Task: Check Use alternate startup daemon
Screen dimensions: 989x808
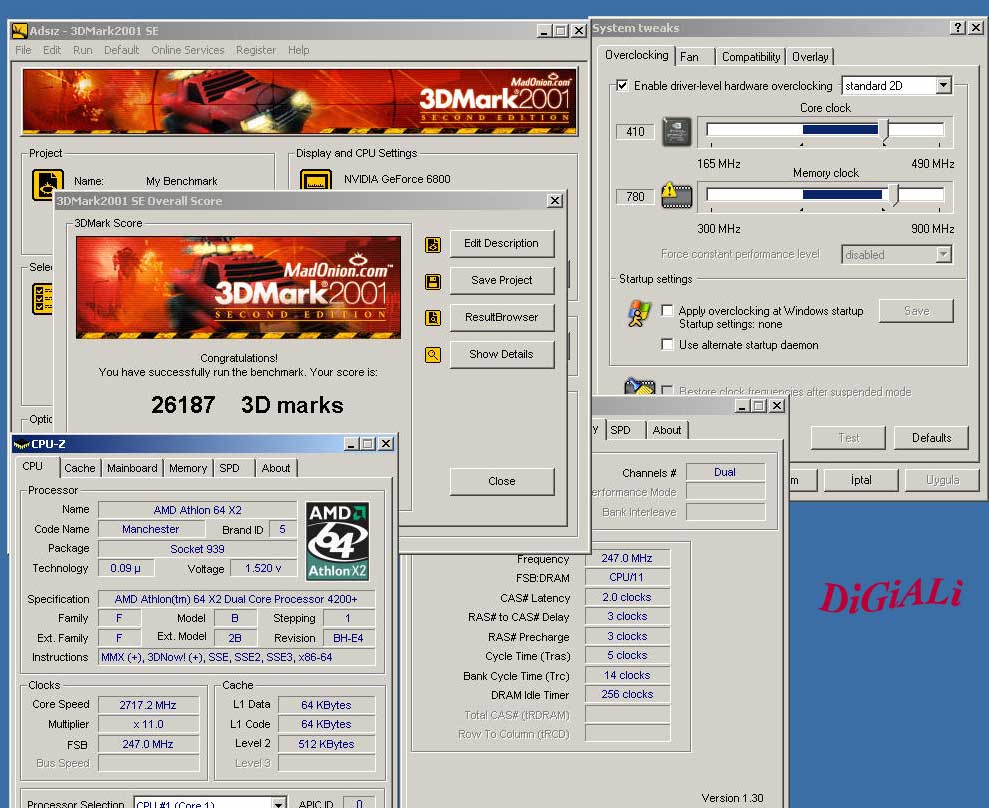Action: point(667,344)
